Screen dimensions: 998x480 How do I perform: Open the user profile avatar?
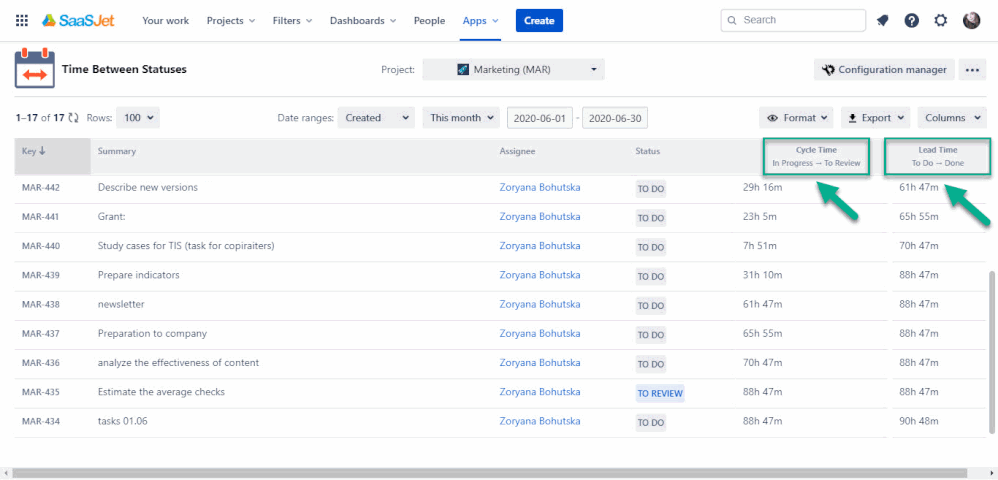[971, 20]
